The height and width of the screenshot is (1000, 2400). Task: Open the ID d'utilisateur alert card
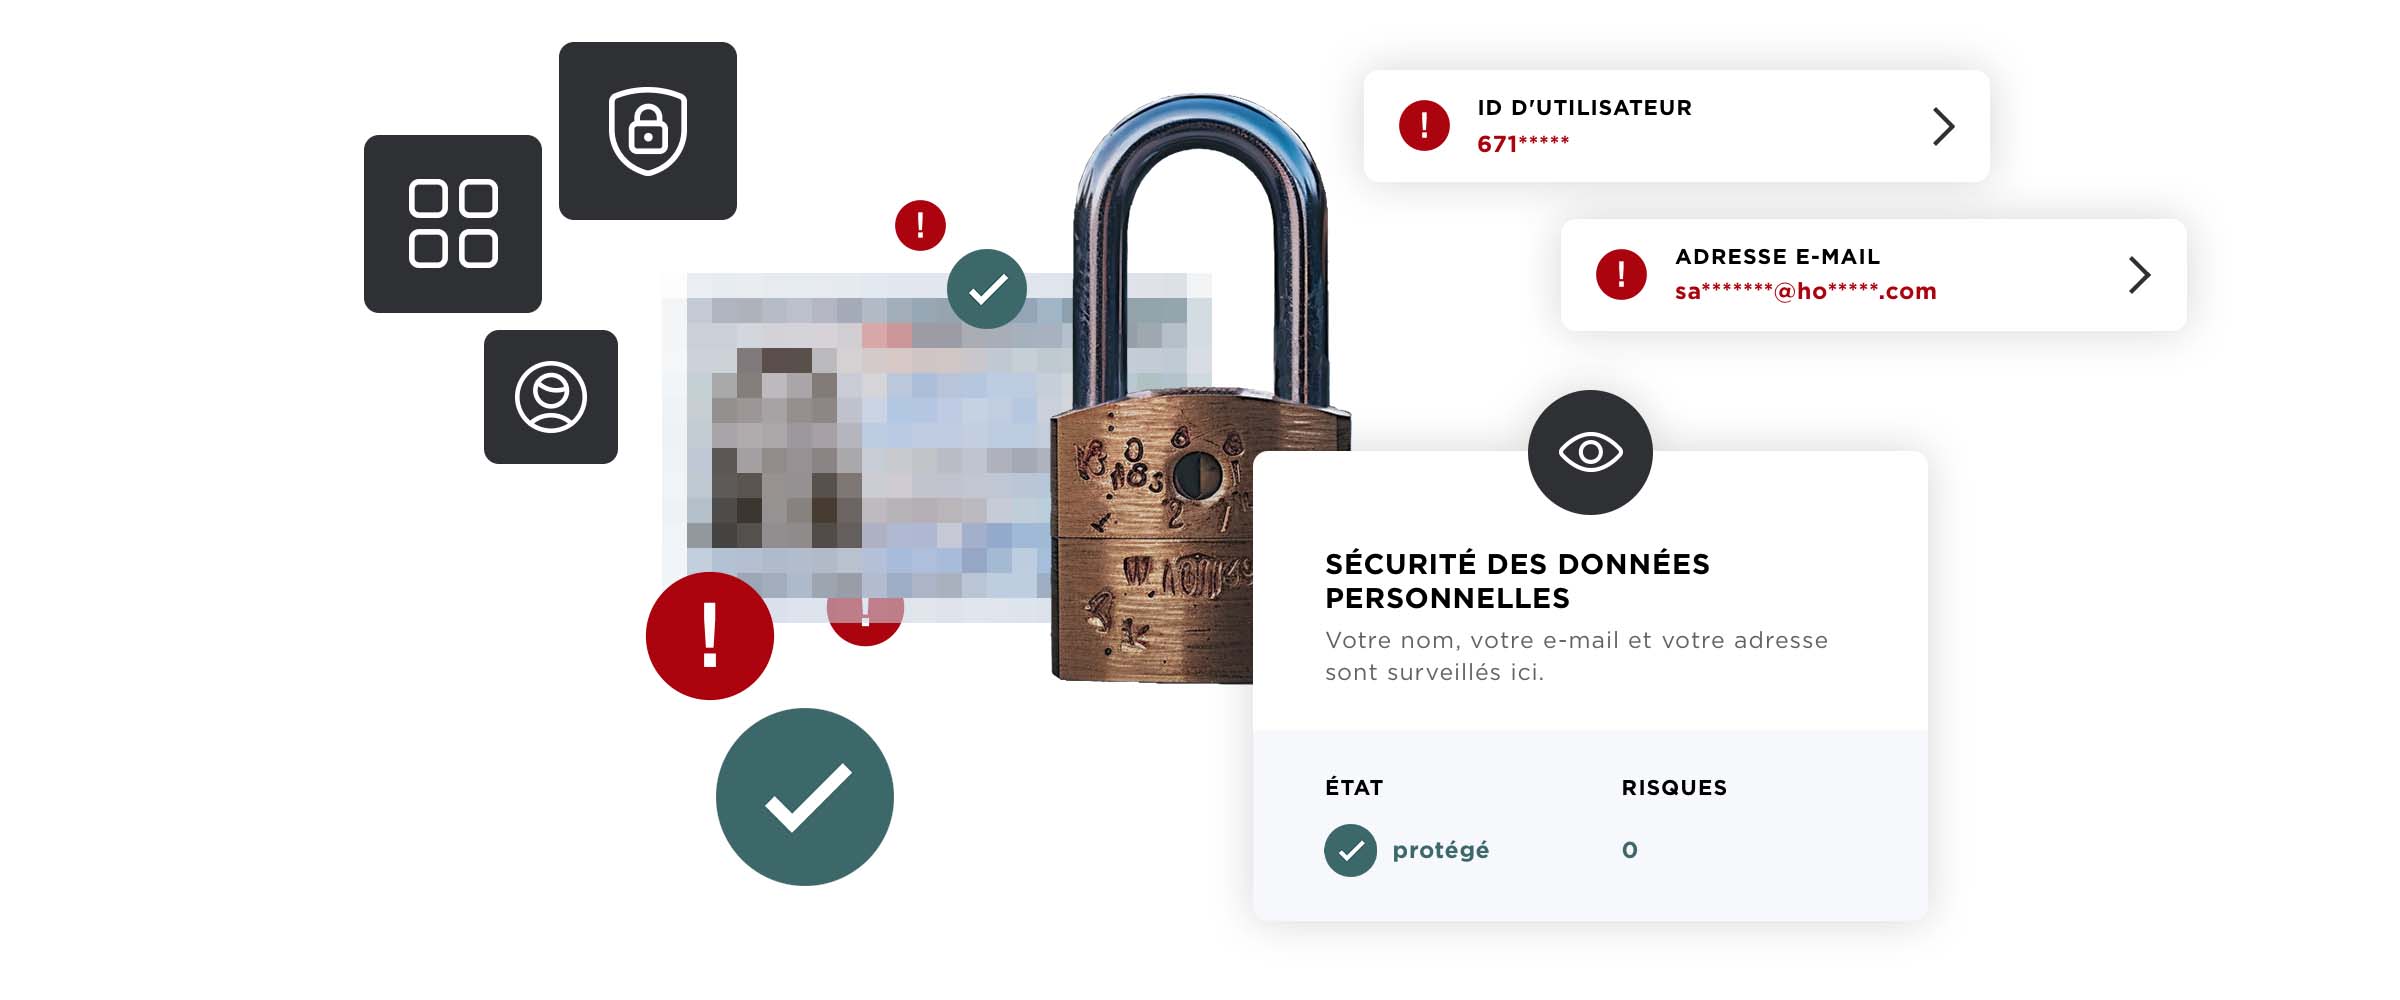coord(1677,126)
